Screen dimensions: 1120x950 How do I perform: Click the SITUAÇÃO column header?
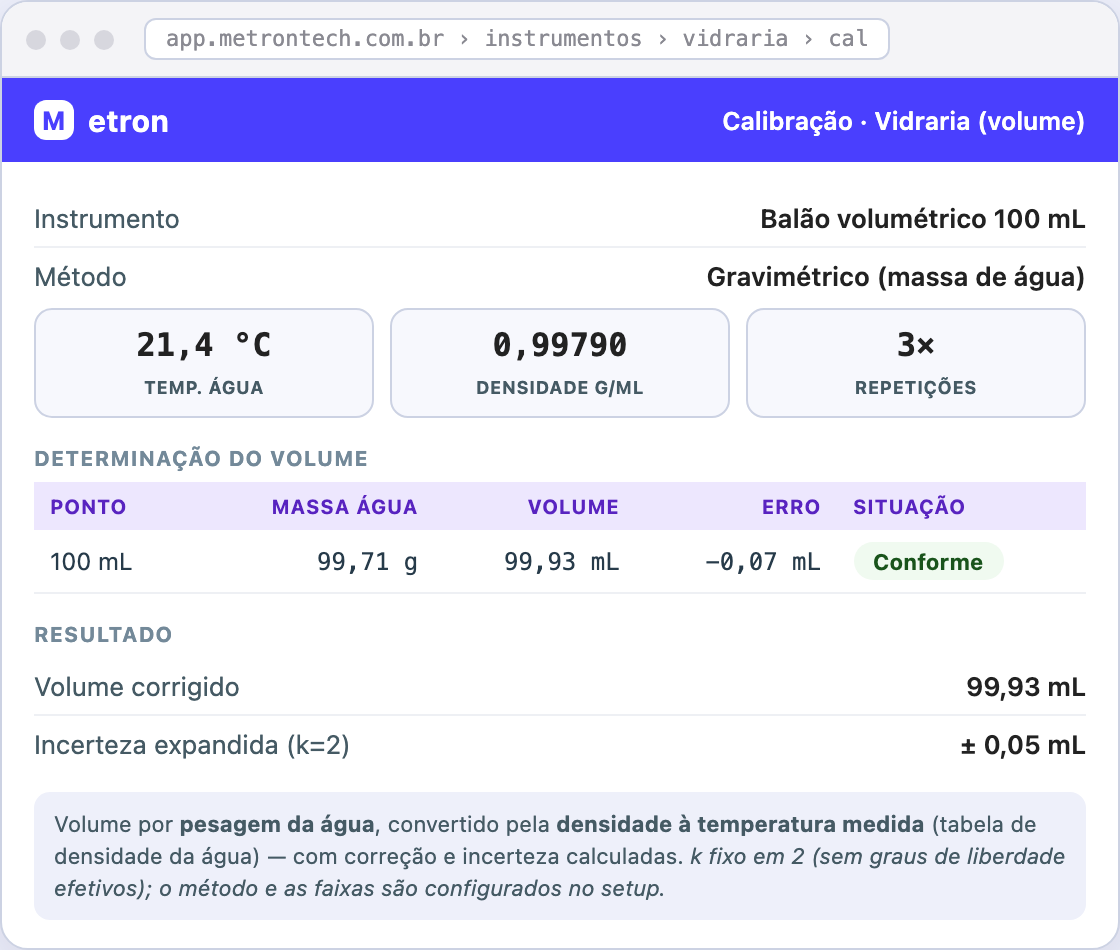(909, 507)
